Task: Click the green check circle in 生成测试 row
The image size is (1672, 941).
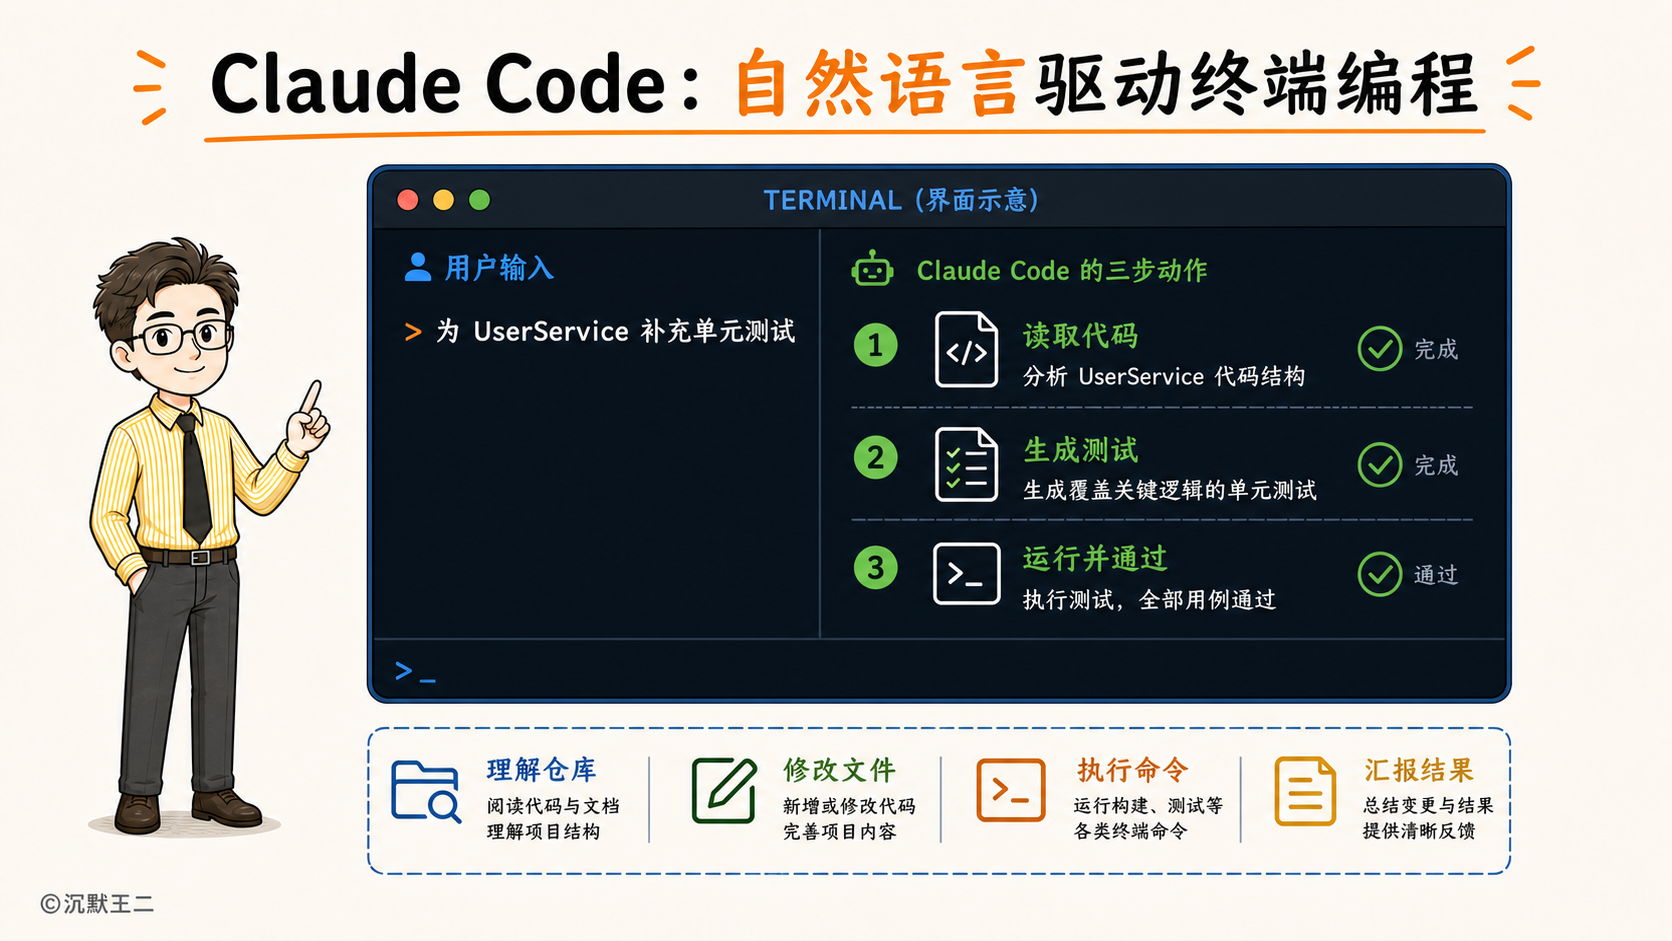Action: pyautogui.click(x=1380, y=465)
